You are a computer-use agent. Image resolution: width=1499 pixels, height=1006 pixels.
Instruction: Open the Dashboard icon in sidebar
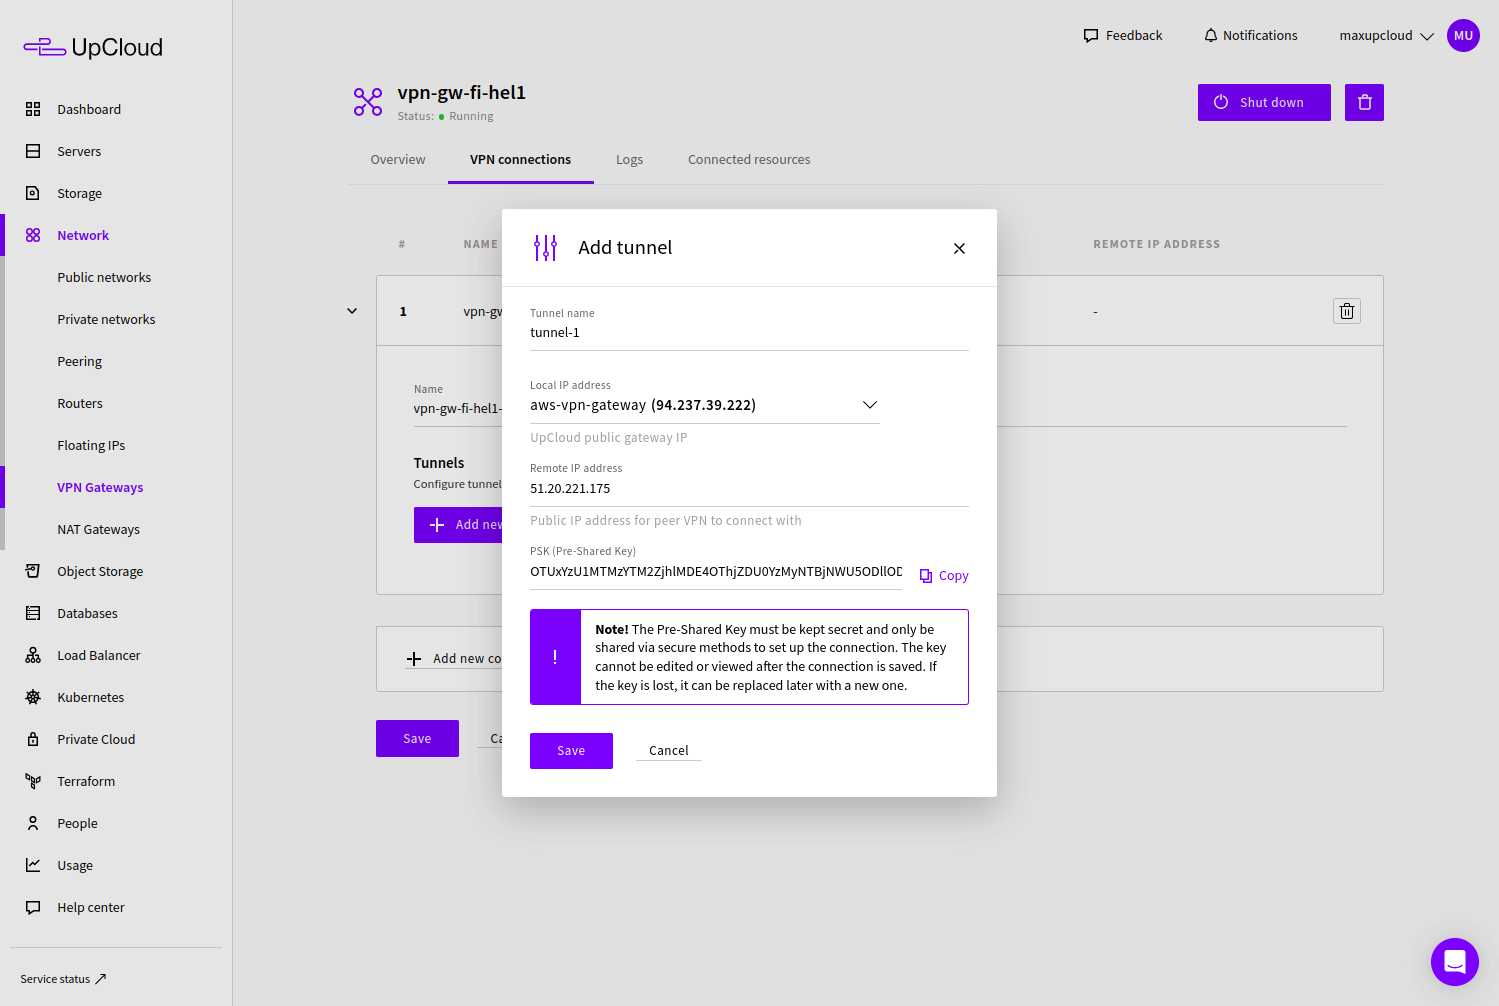(x=33, y=109)
